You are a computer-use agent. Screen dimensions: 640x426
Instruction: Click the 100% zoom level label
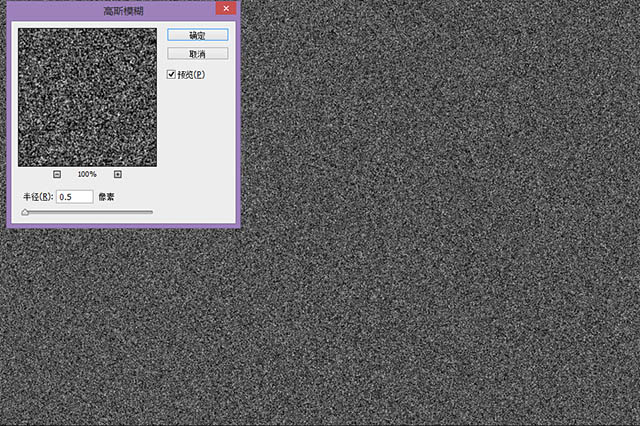pyautogui.click(x=87, y=174)
